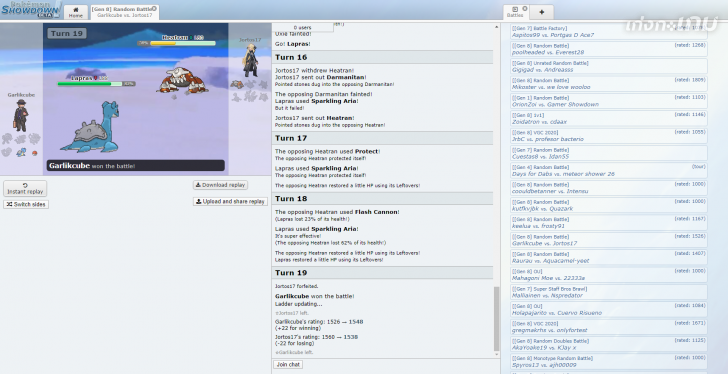Screen dimensions: 728x374
Task: Click the Instant replay button
Action: click(25, 188)
